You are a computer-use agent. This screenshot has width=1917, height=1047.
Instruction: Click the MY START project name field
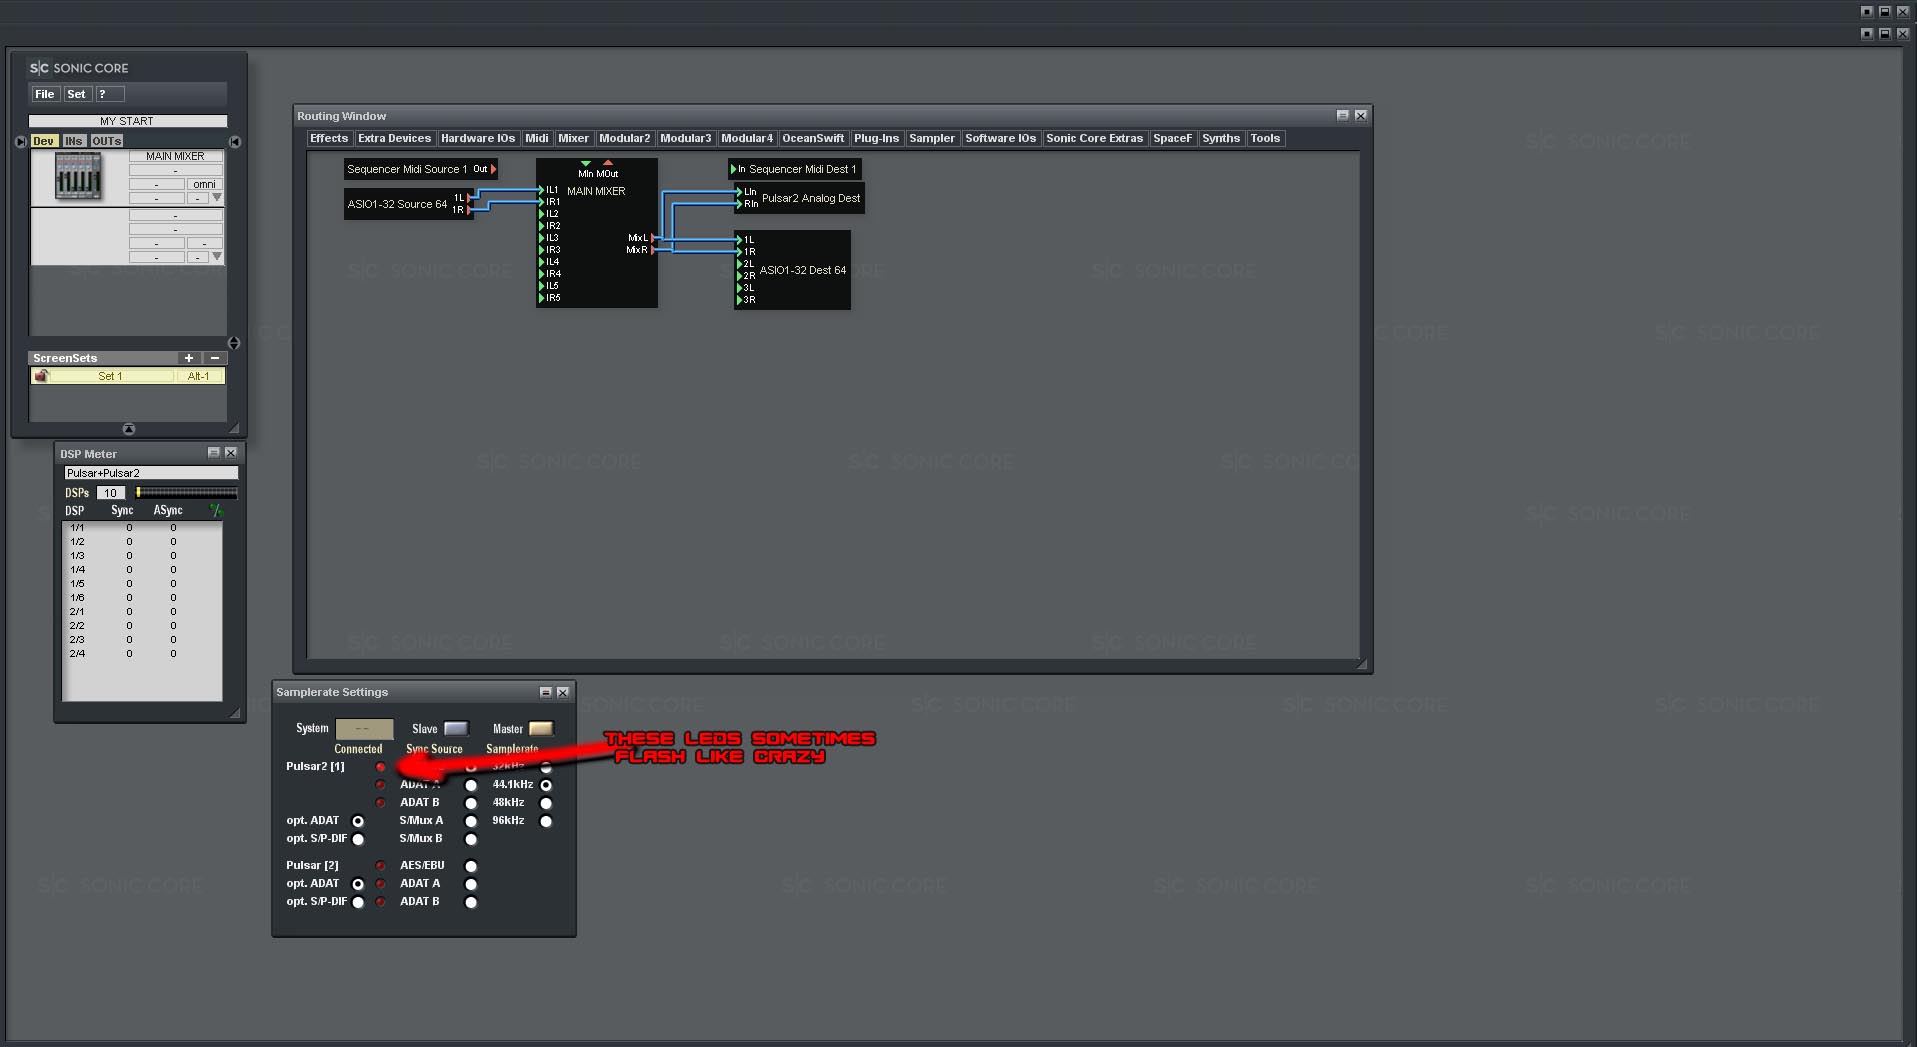127,121
